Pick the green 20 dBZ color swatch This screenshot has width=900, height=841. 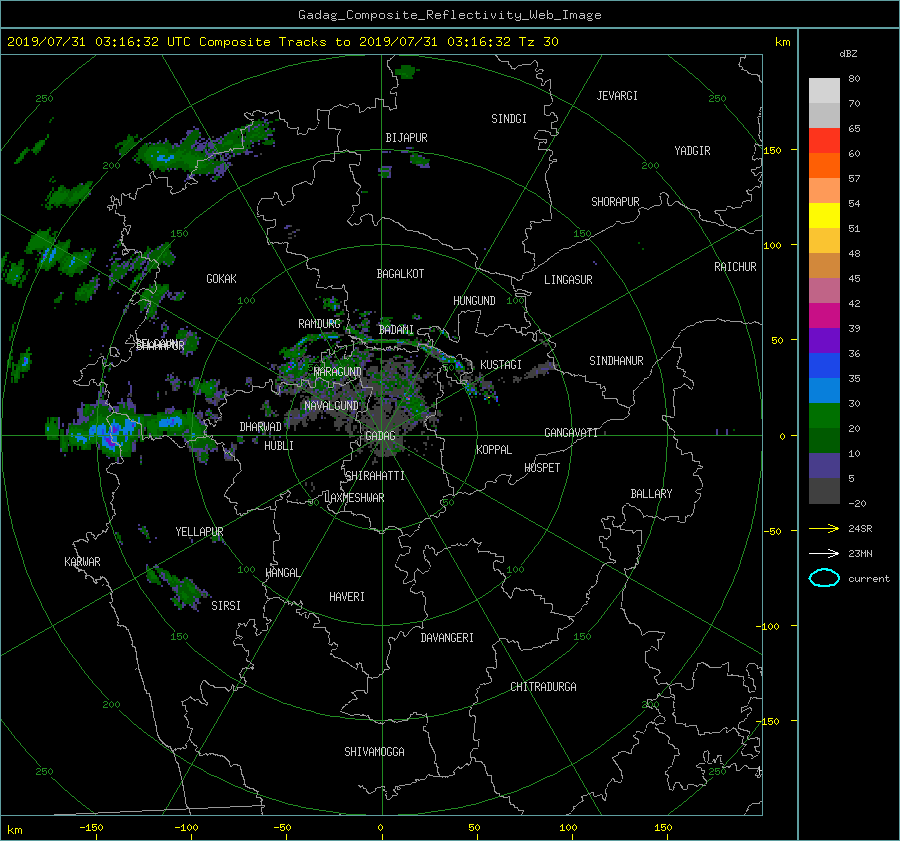coord(824,415)
